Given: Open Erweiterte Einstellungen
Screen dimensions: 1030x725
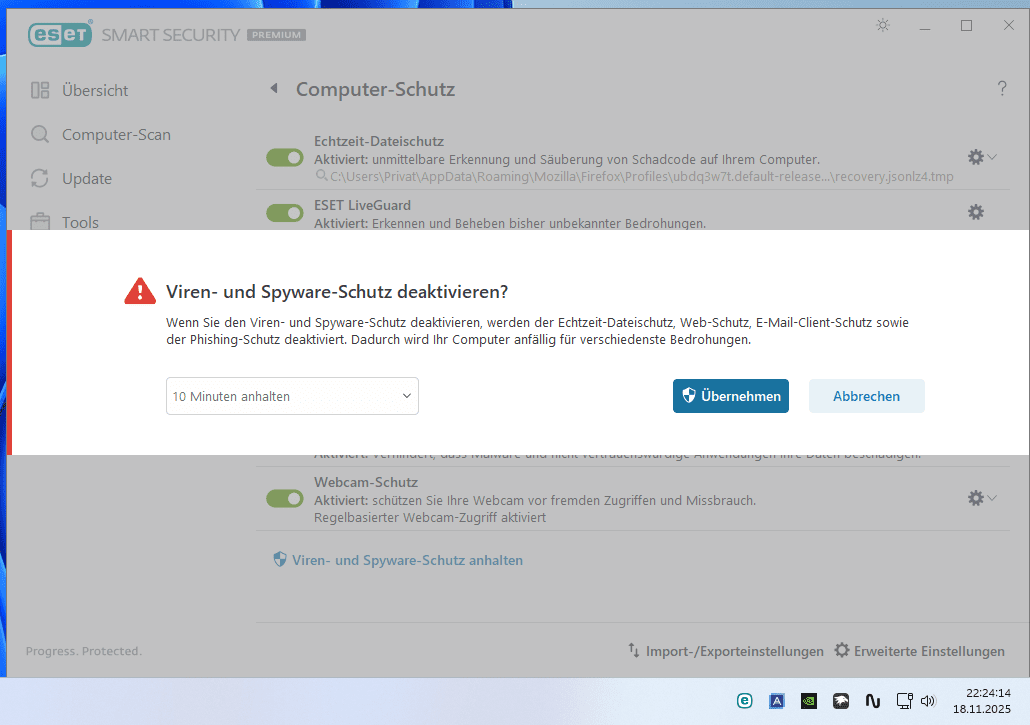Looking at the screenshot, I should 929,651.
